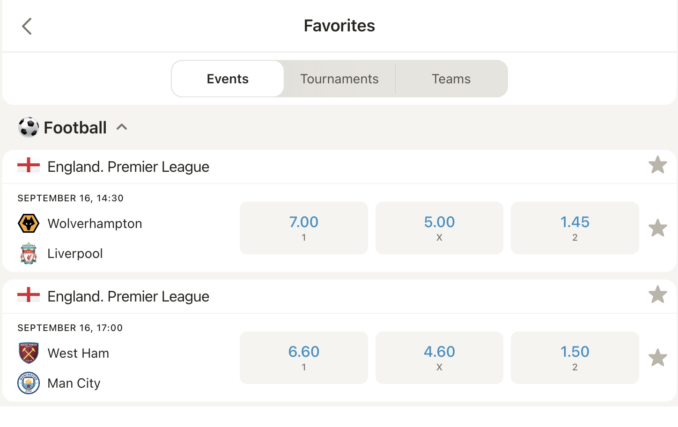Toggle favorite star for Wolverhampton vs Liverpool
Viewport: 678px width, 427px height.
click(x=657, y=228)
